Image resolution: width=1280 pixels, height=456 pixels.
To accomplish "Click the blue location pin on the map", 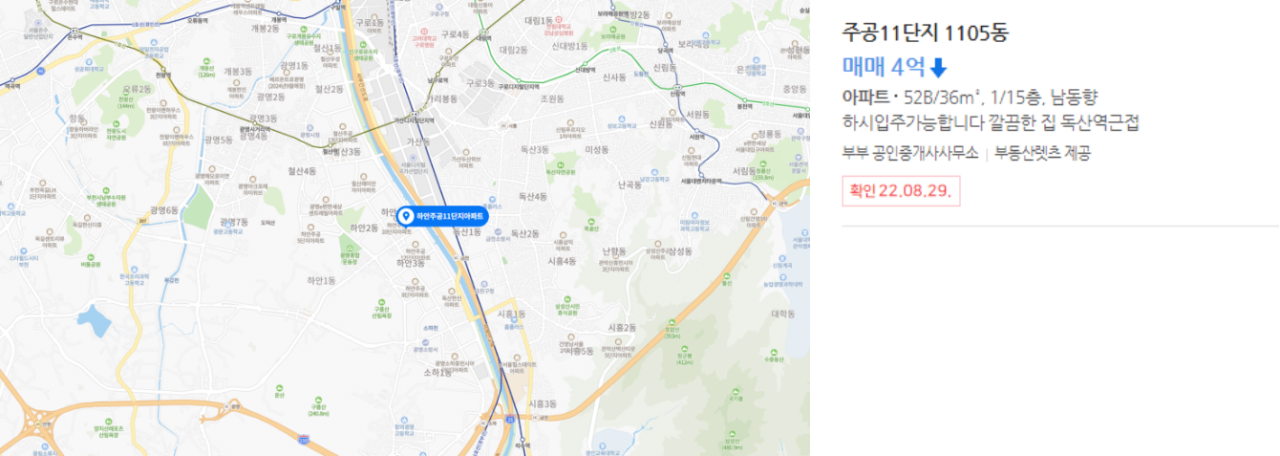I will tap(406, 216).
